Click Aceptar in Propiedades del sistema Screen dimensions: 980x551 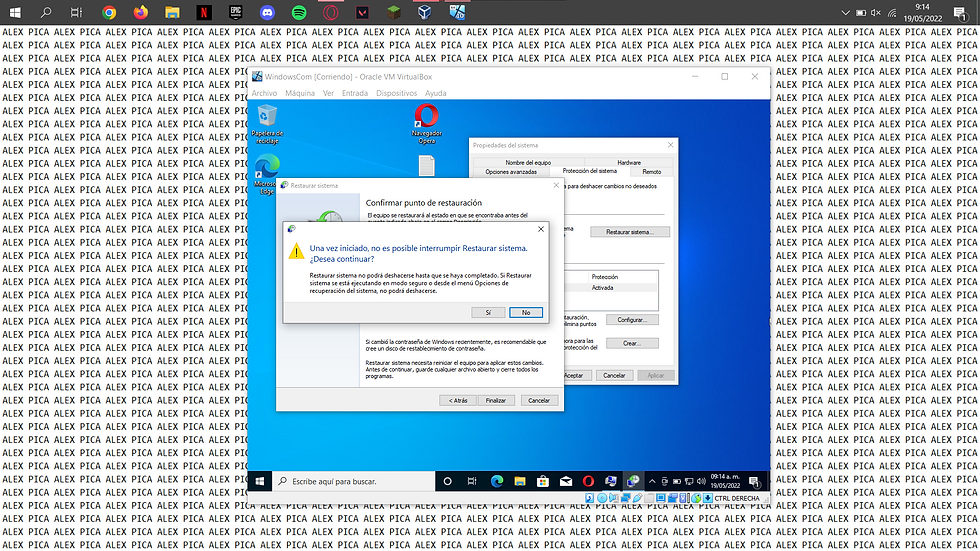click(x=574, y=375)
